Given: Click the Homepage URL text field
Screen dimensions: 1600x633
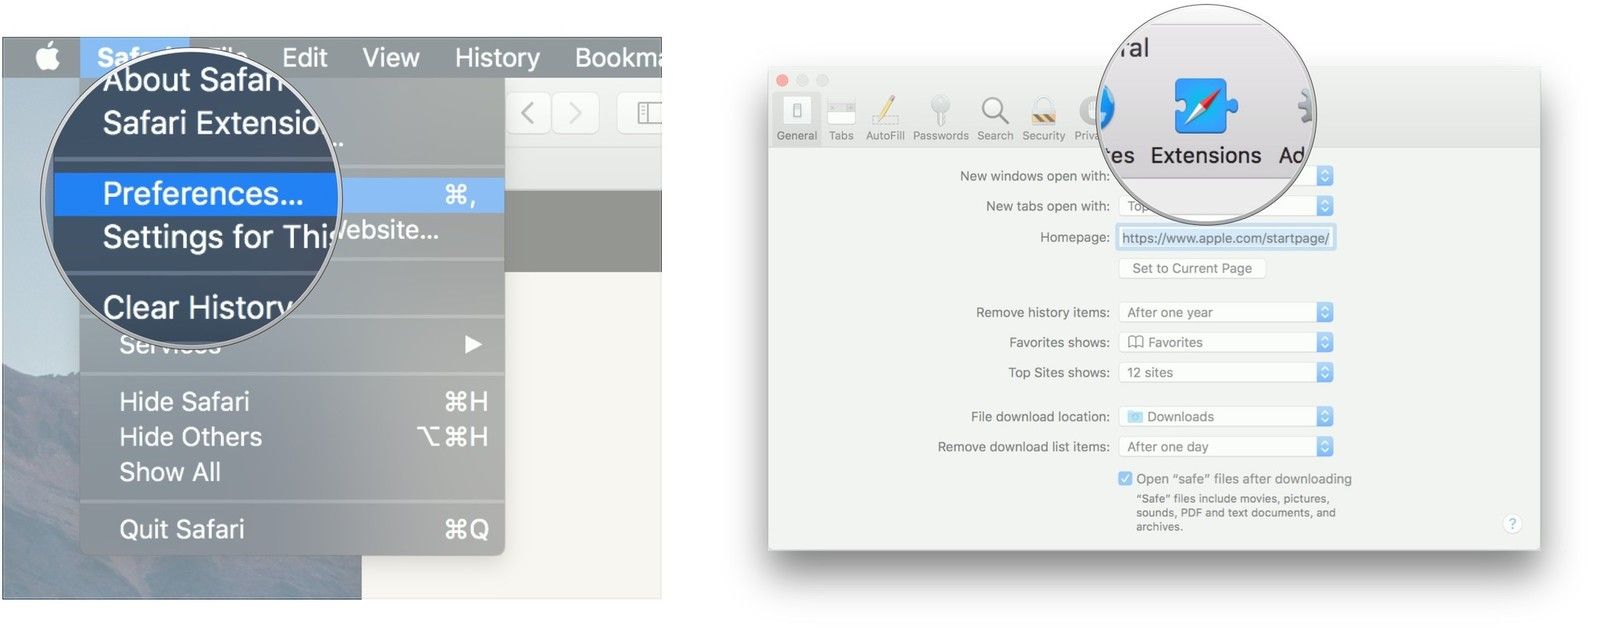Looking at the screenshot, I should tap(1225, 238).
